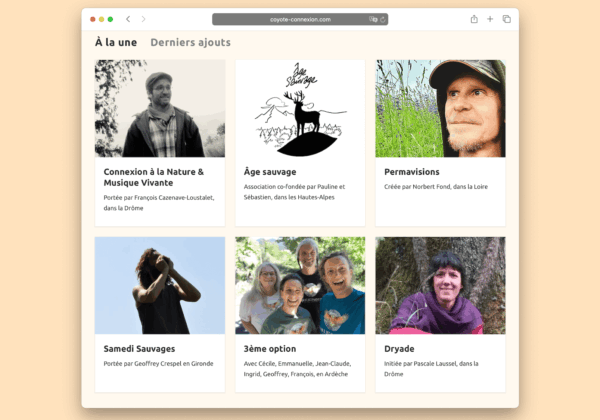600x420 pixels.
Task: Open Connexion à la Nature & Musique Vivante title
Action: pos(153,177)
